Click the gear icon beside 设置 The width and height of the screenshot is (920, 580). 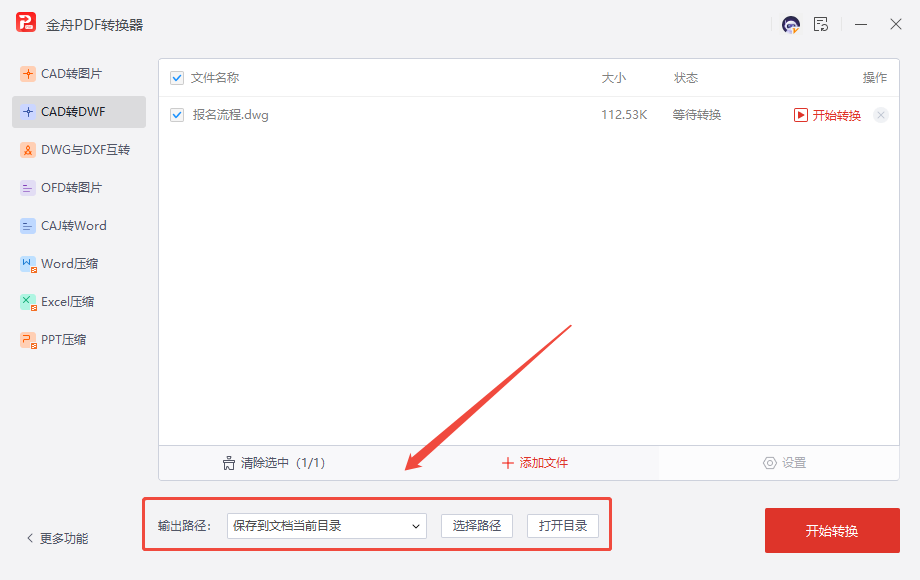769,463
